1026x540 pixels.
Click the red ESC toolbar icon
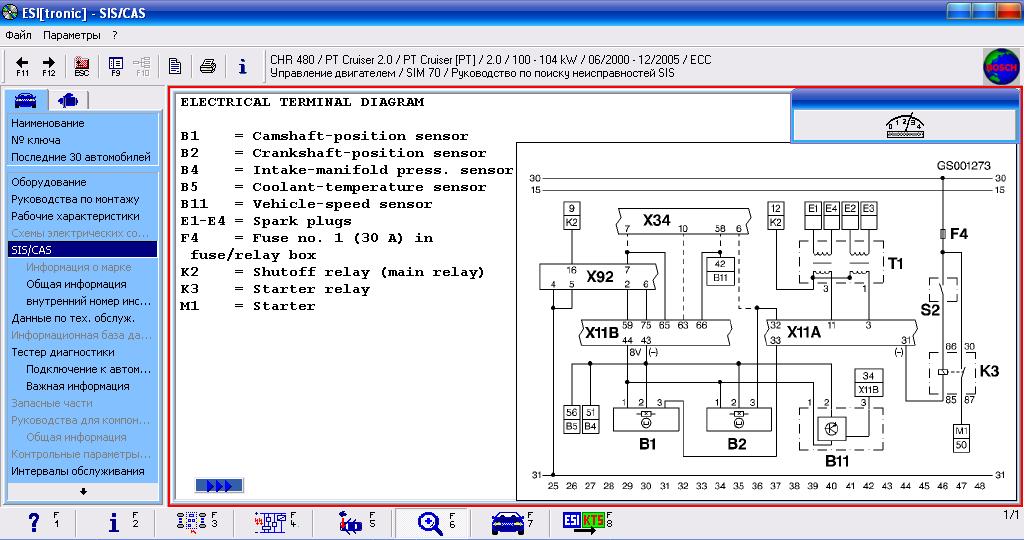click(x=82, y=66)
